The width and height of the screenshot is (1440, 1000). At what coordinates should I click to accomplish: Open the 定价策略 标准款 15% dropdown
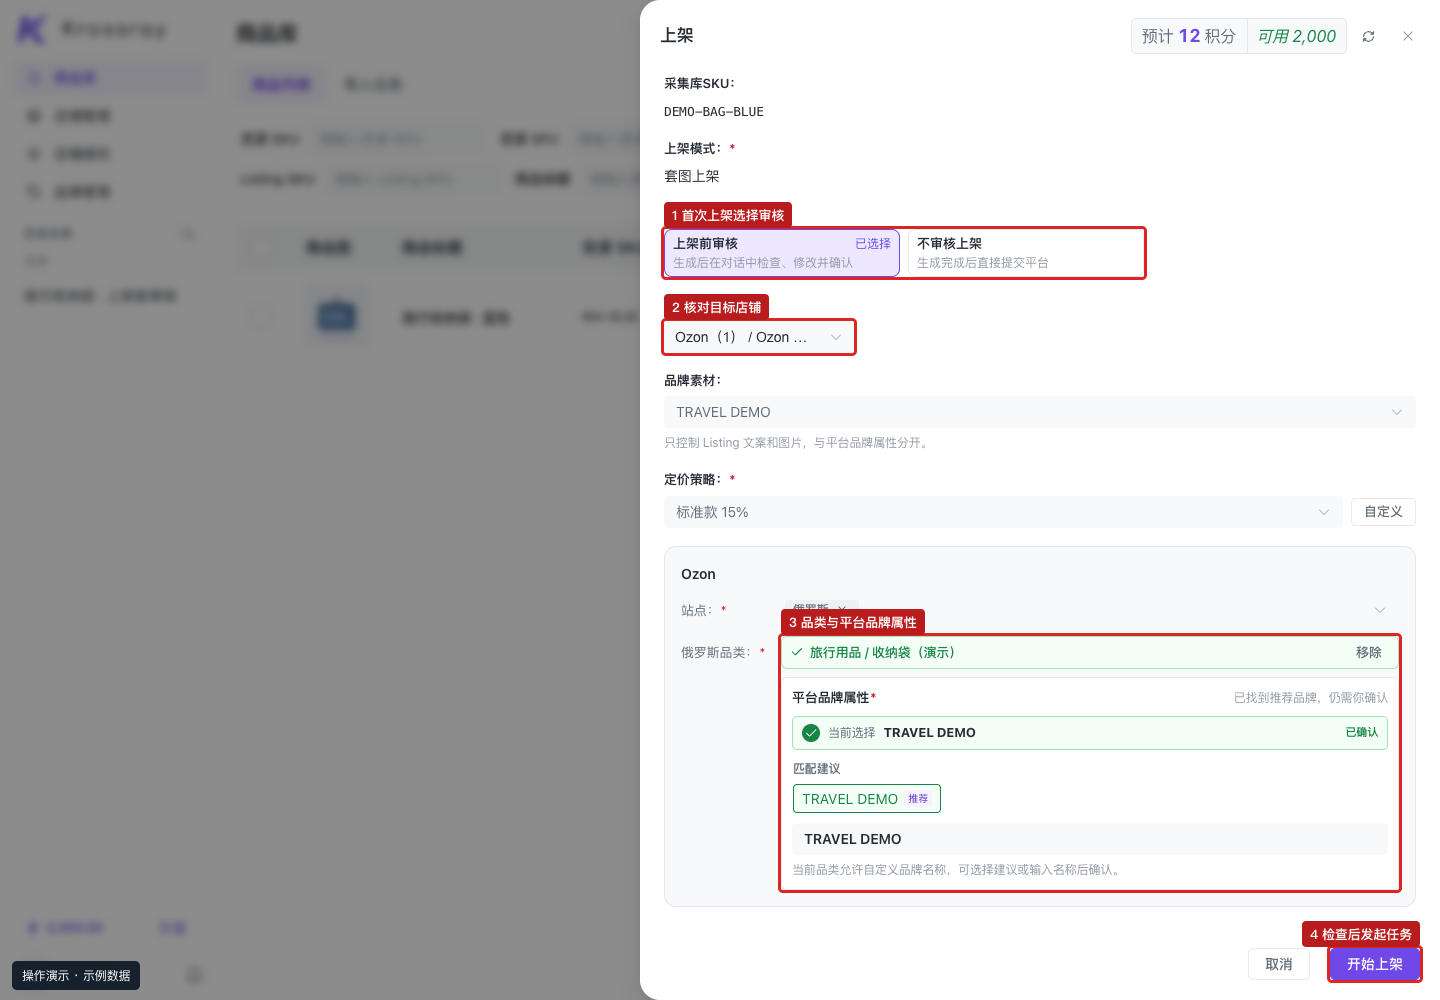point(1003,512)
